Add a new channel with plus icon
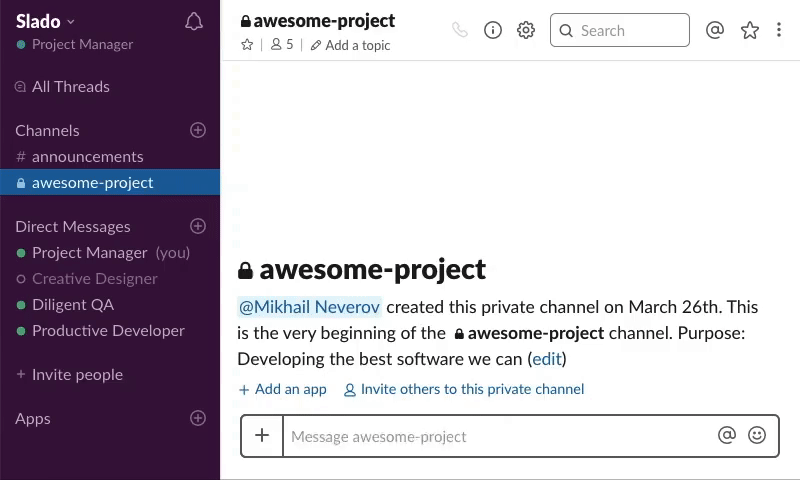800x480 pixels. [198, 130]
